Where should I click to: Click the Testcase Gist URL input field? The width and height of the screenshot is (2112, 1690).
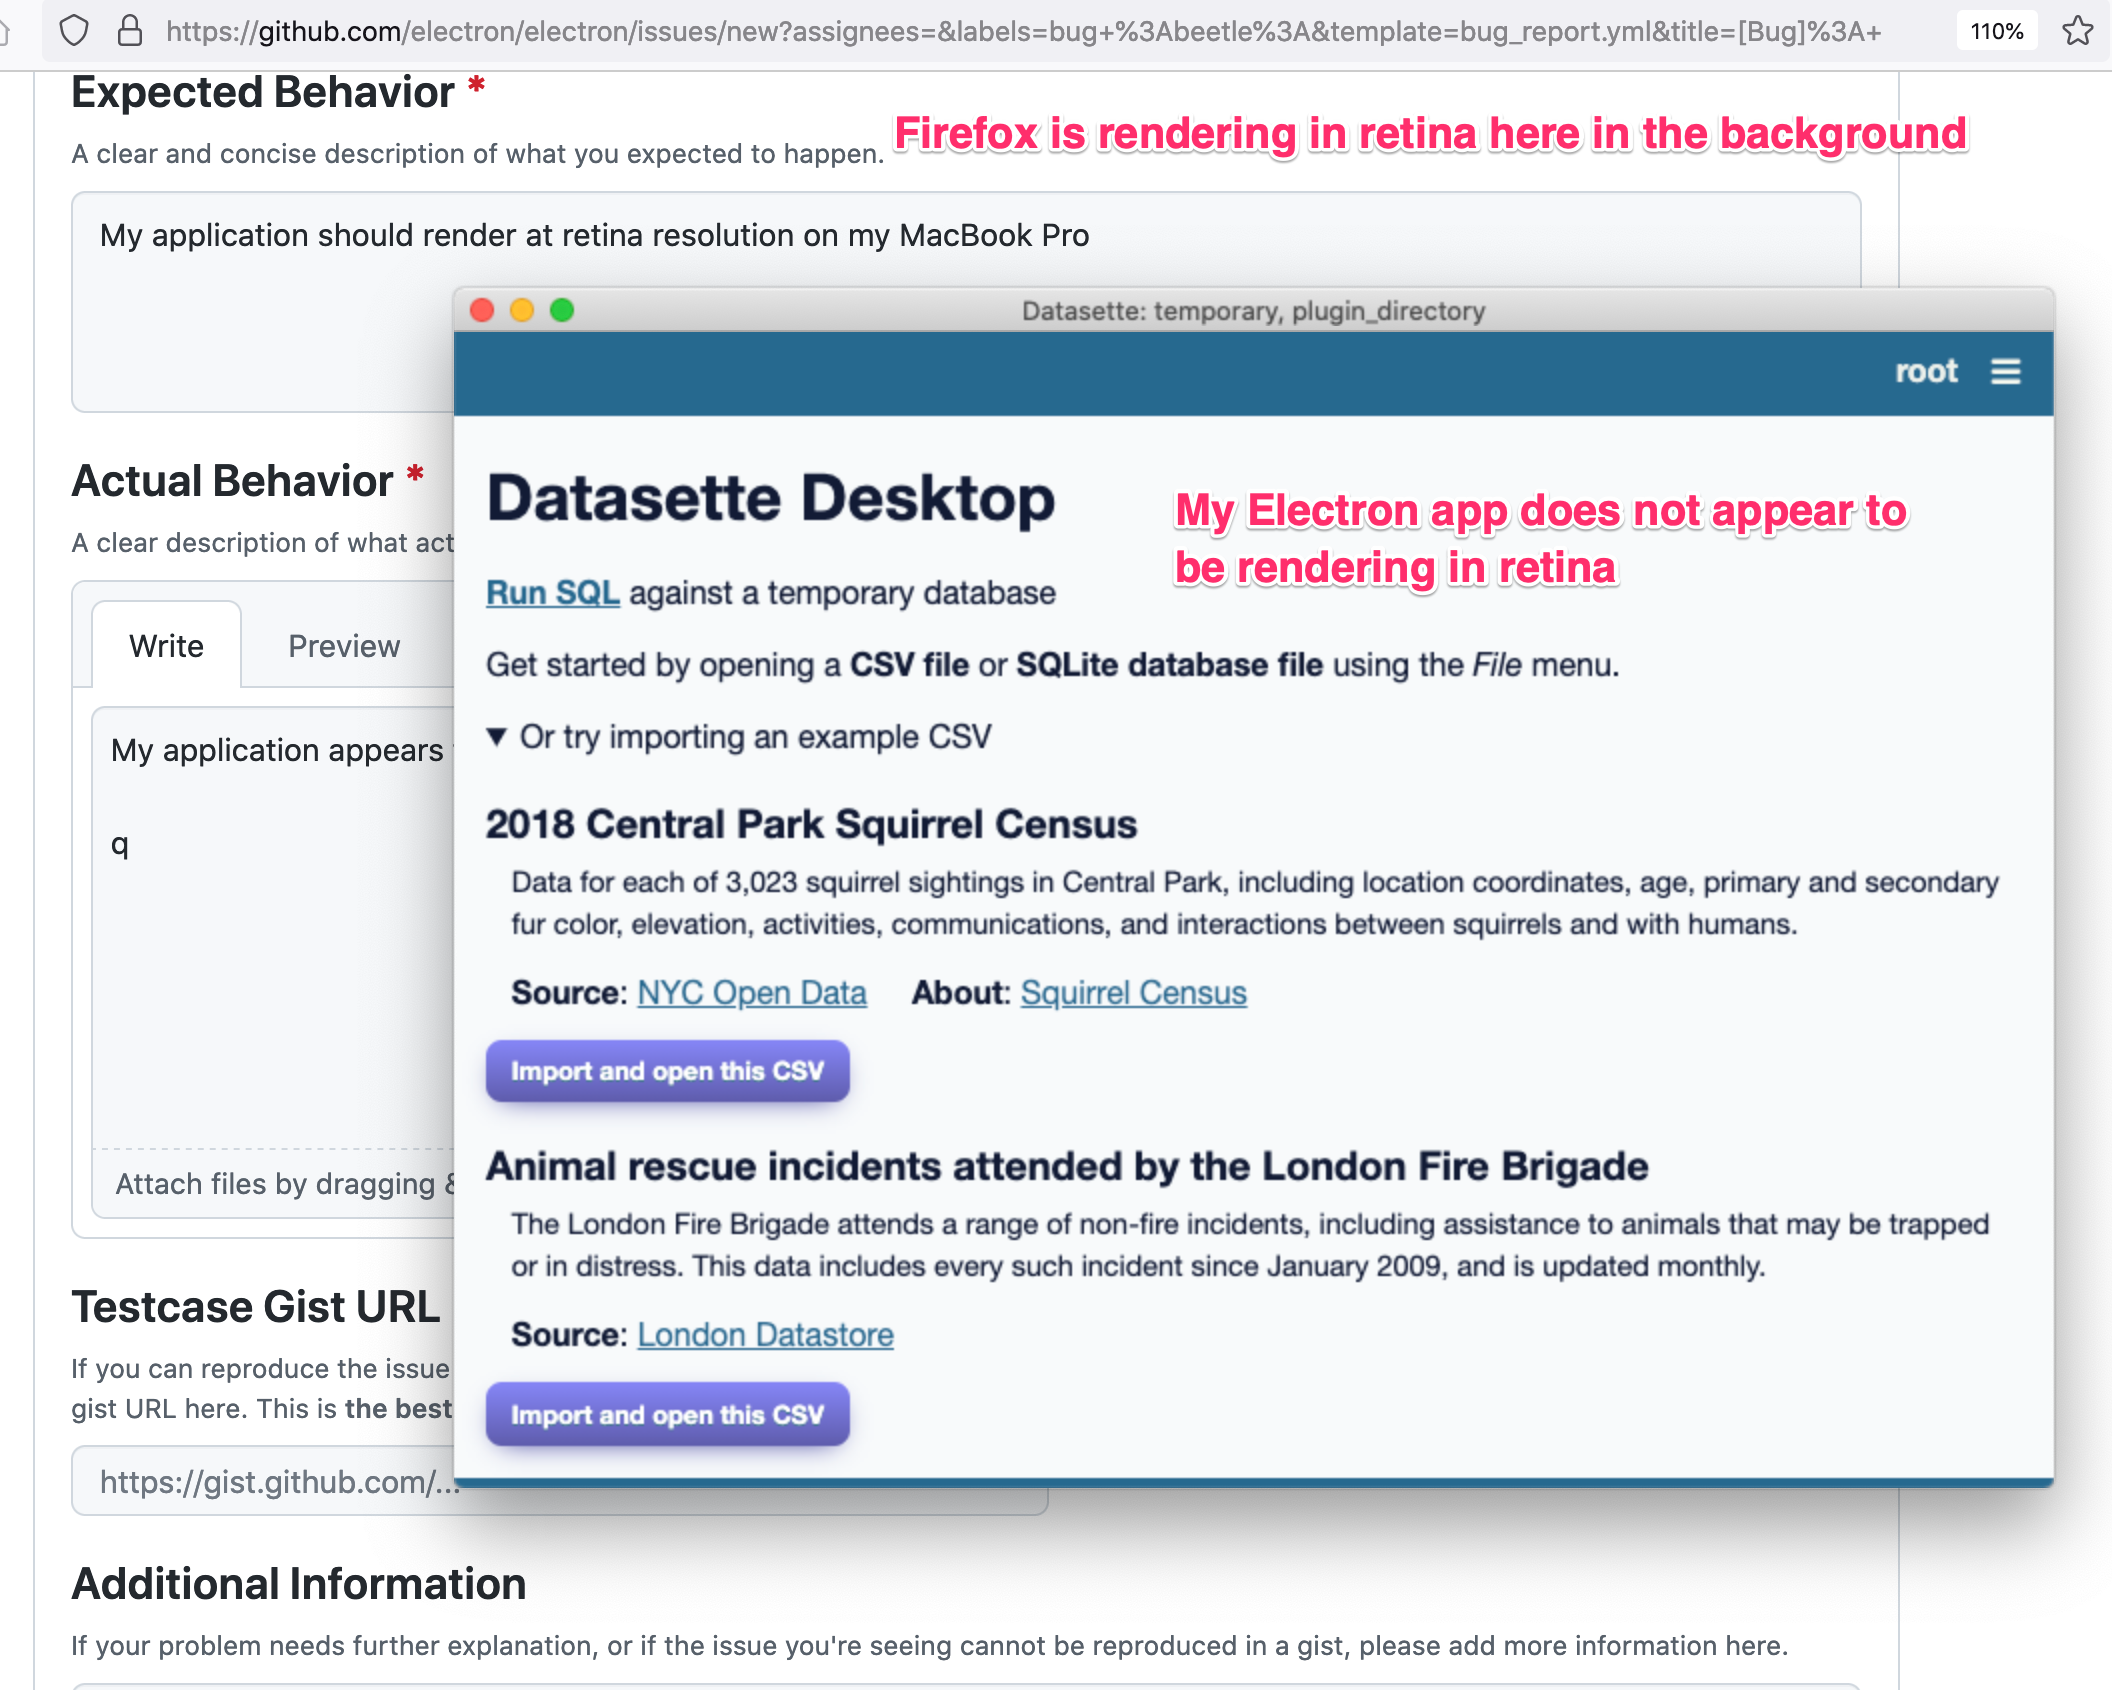[x=270, y=1482]
